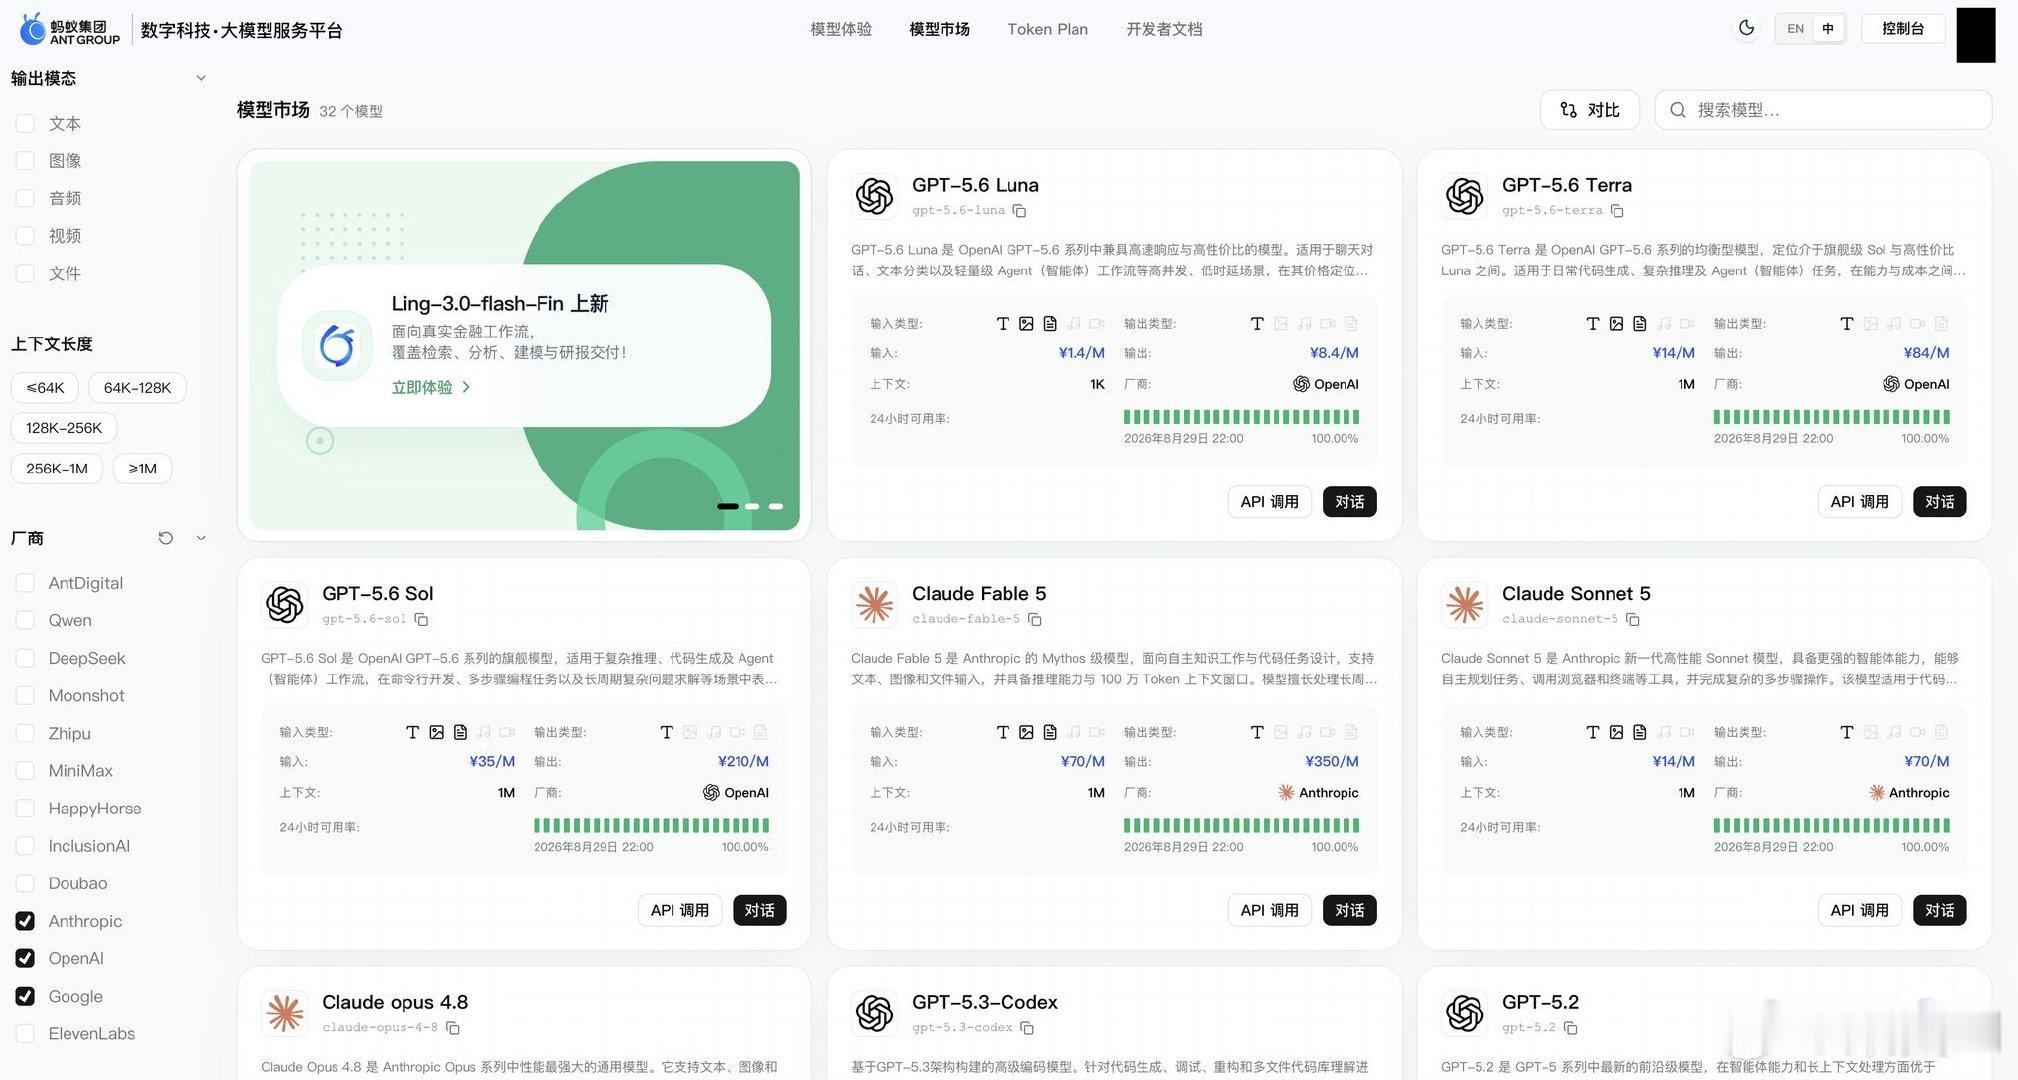The height and width of the screenshot is (1080, 2018).
Task: Click file input icon on Claude Fable 5
Action: (1050, 733)
